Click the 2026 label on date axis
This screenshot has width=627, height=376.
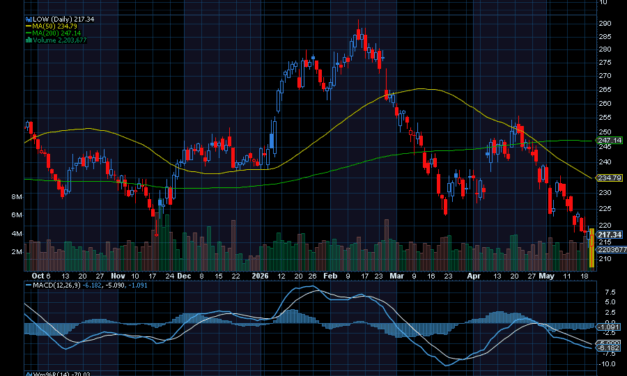pyautogui.click(x=260, y=276)
